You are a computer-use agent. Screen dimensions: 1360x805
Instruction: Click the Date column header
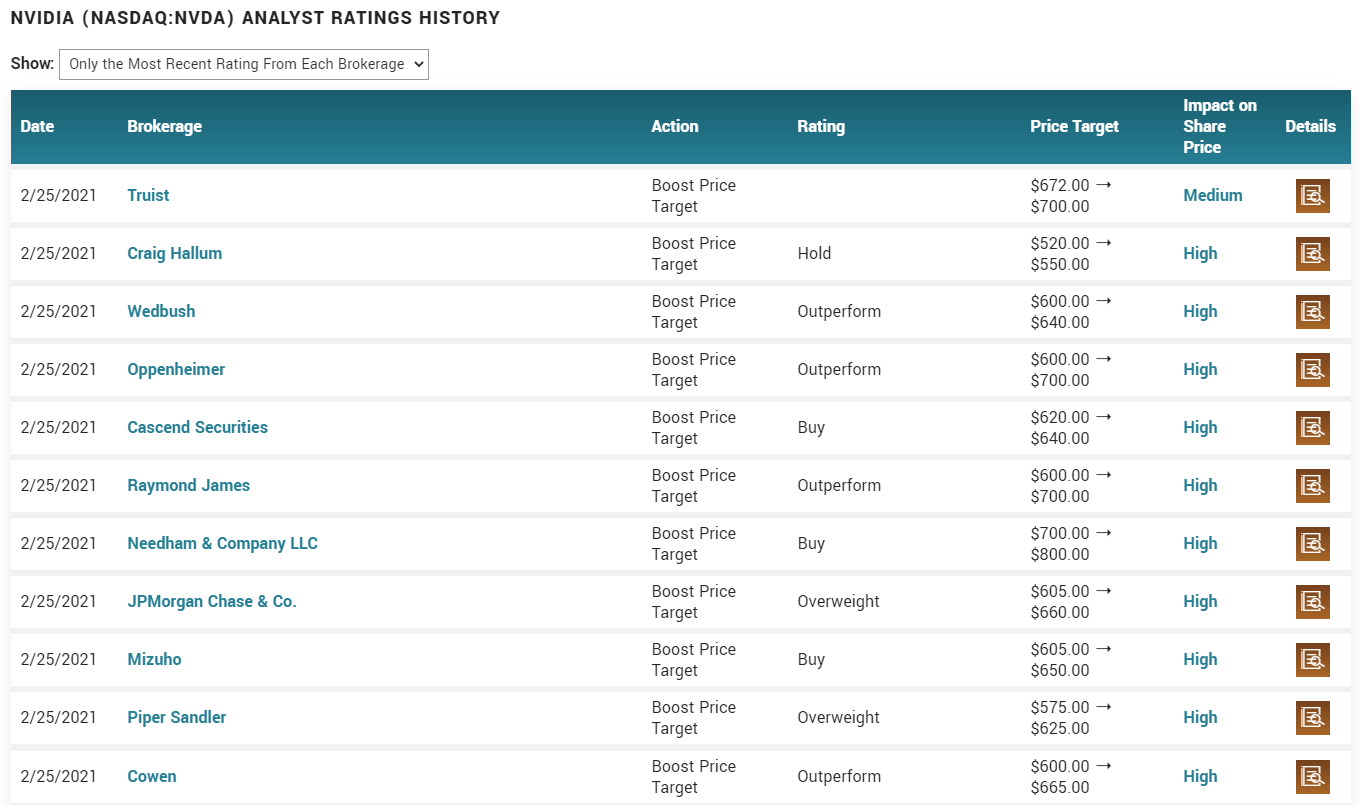point(37,126)
